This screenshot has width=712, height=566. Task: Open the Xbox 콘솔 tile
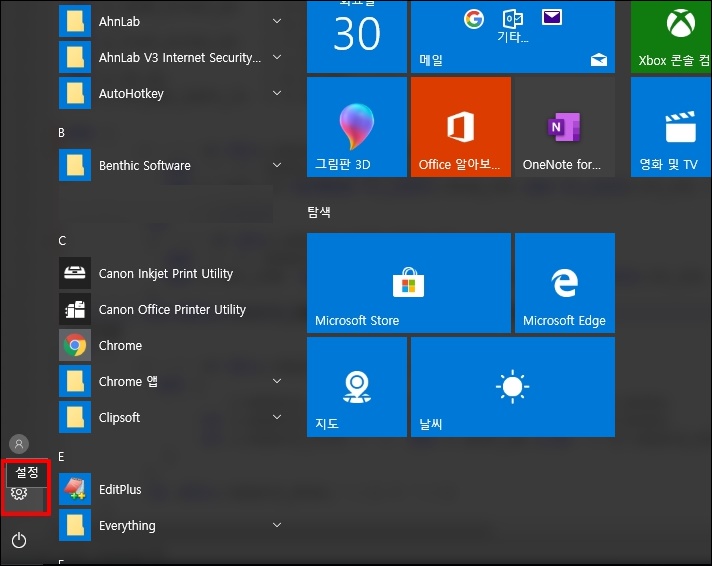point(671,36)
